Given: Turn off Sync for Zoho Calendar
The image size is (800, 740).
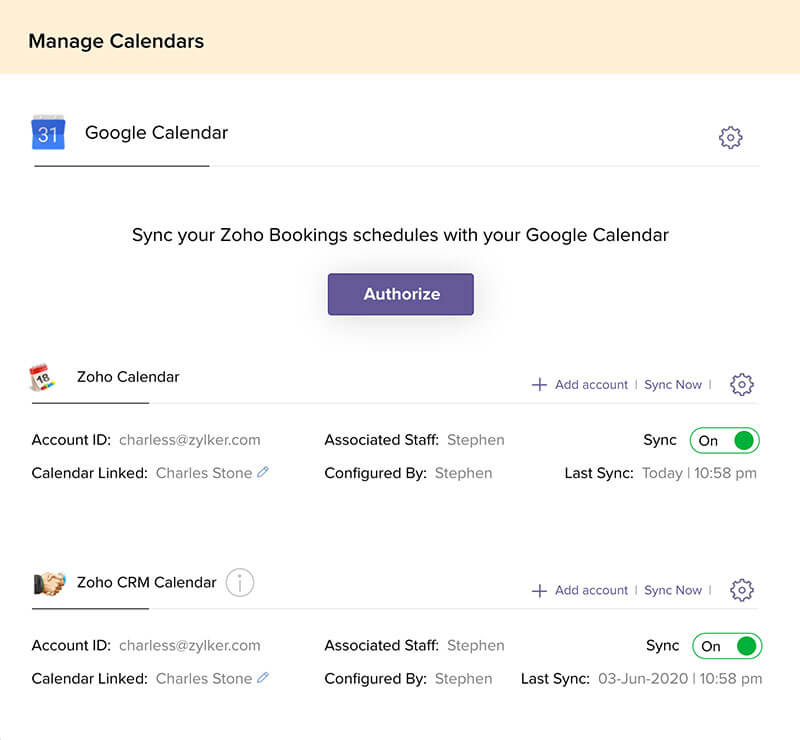Looking at the screenshot, I should click(x=725, y=440).
